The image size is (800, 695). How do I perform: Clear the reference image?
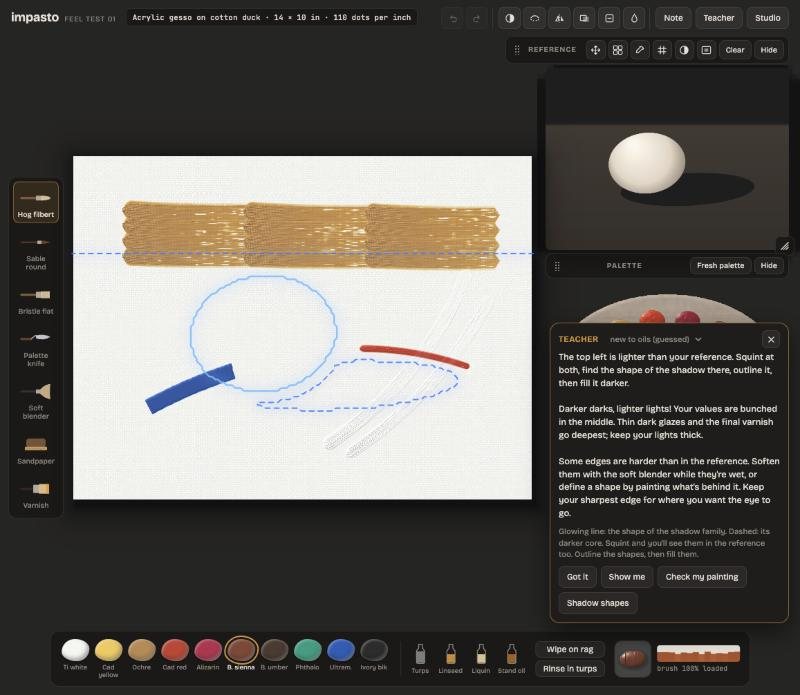click(x=735, y=50)
